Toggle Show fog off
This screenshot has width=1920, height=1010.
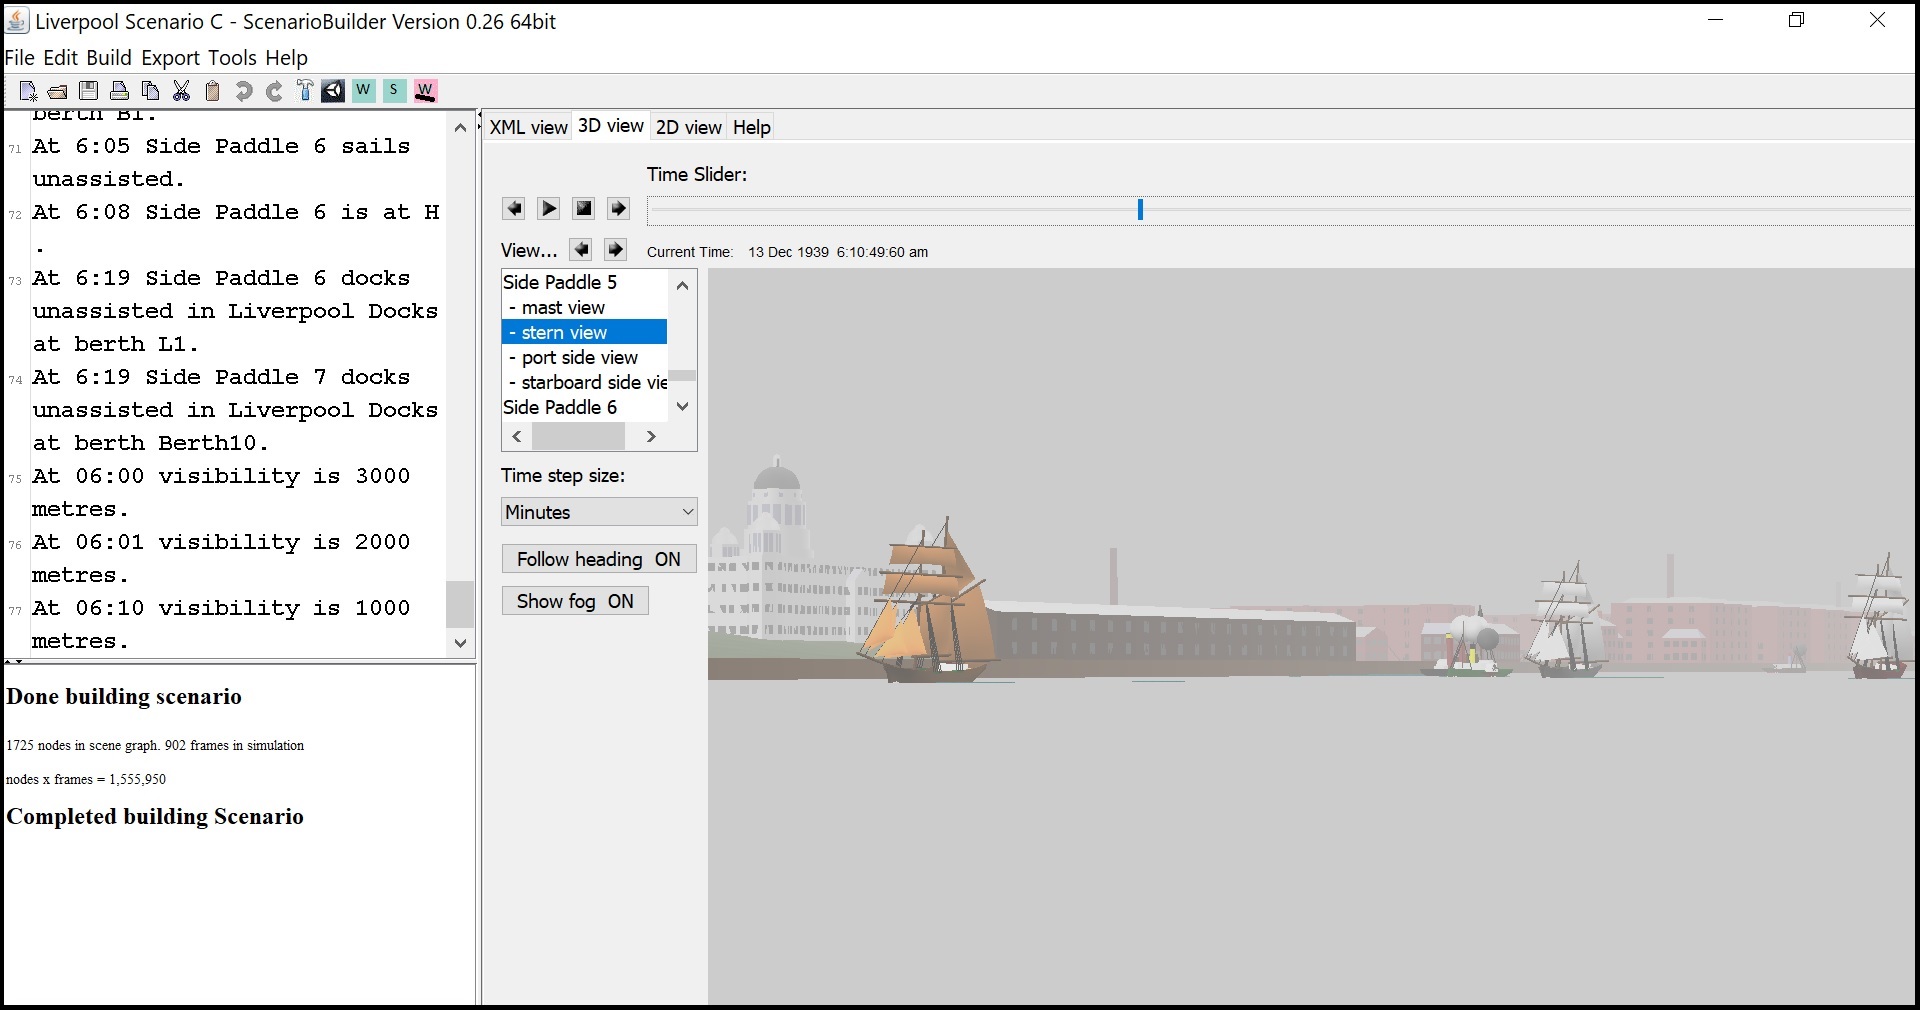click(575, 601)
